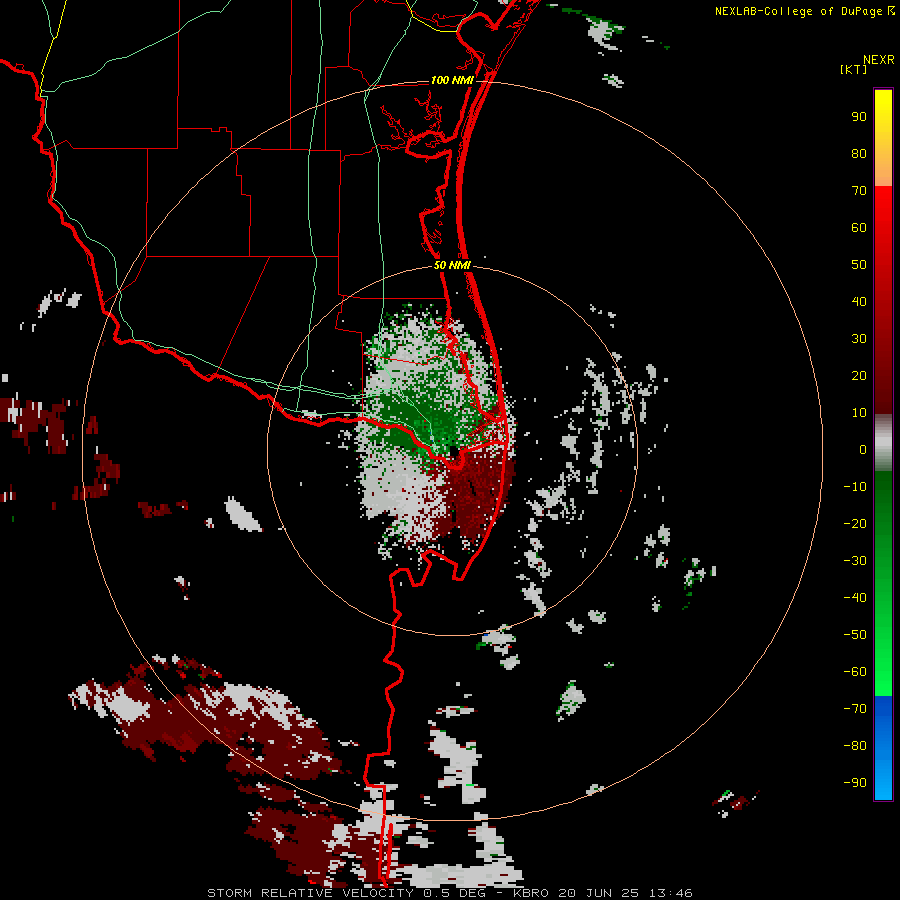The image size is (900, 900).
Task: Click the positive 60 knot scale label
Action: (859, 227)
